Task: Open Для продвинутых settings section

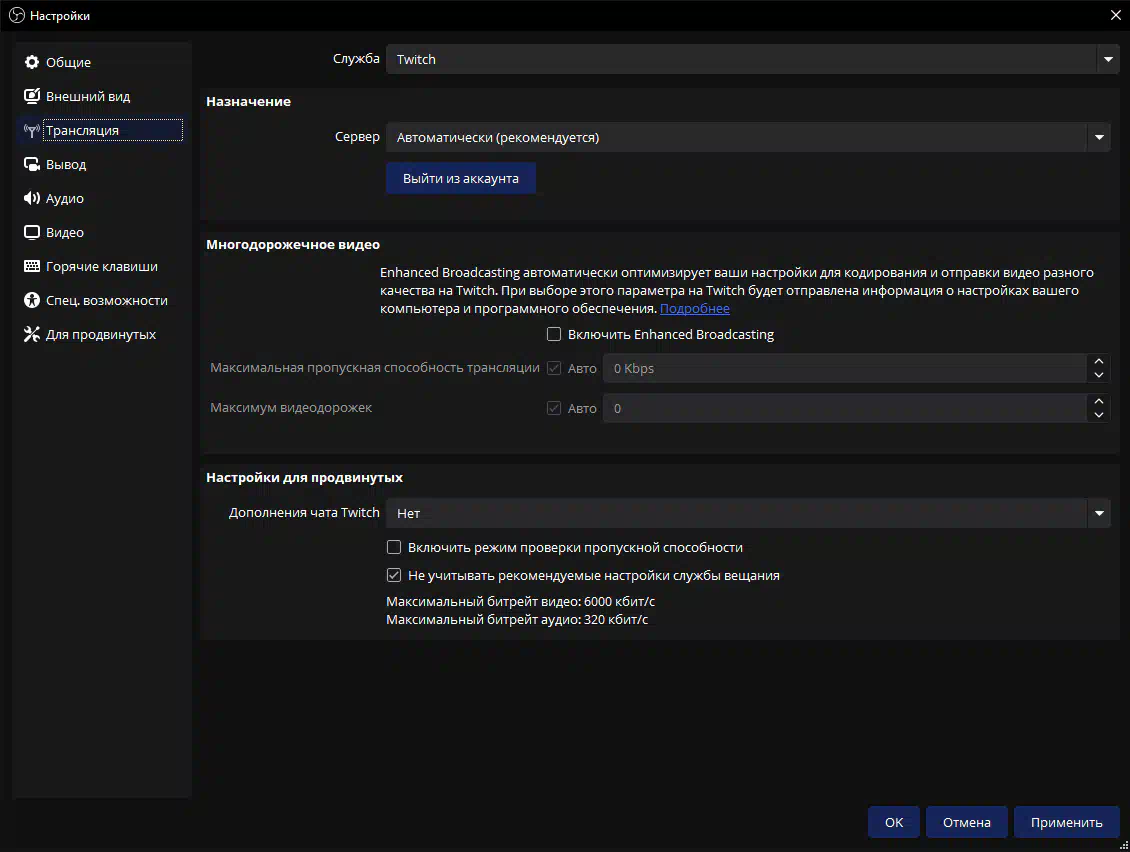Action: (102, 334)
